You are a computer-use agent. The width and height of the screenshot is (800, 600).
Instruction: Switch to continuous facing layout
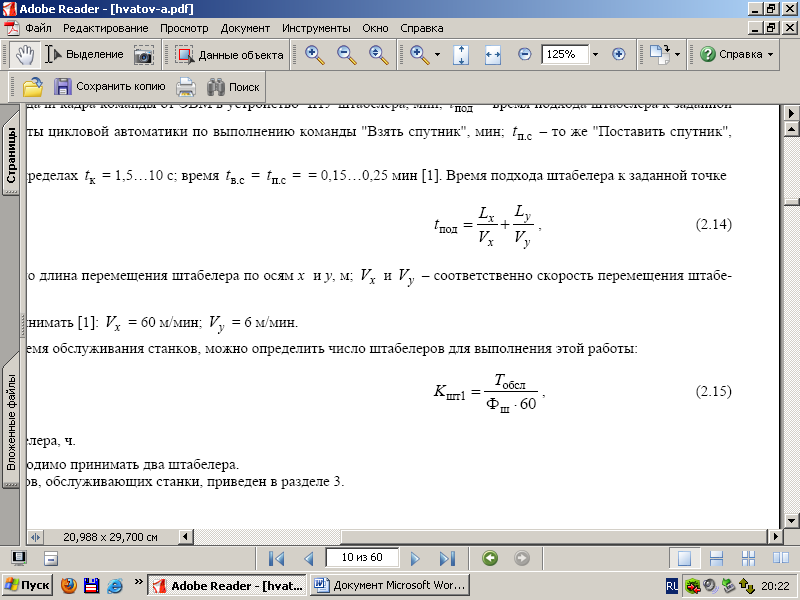748,559
